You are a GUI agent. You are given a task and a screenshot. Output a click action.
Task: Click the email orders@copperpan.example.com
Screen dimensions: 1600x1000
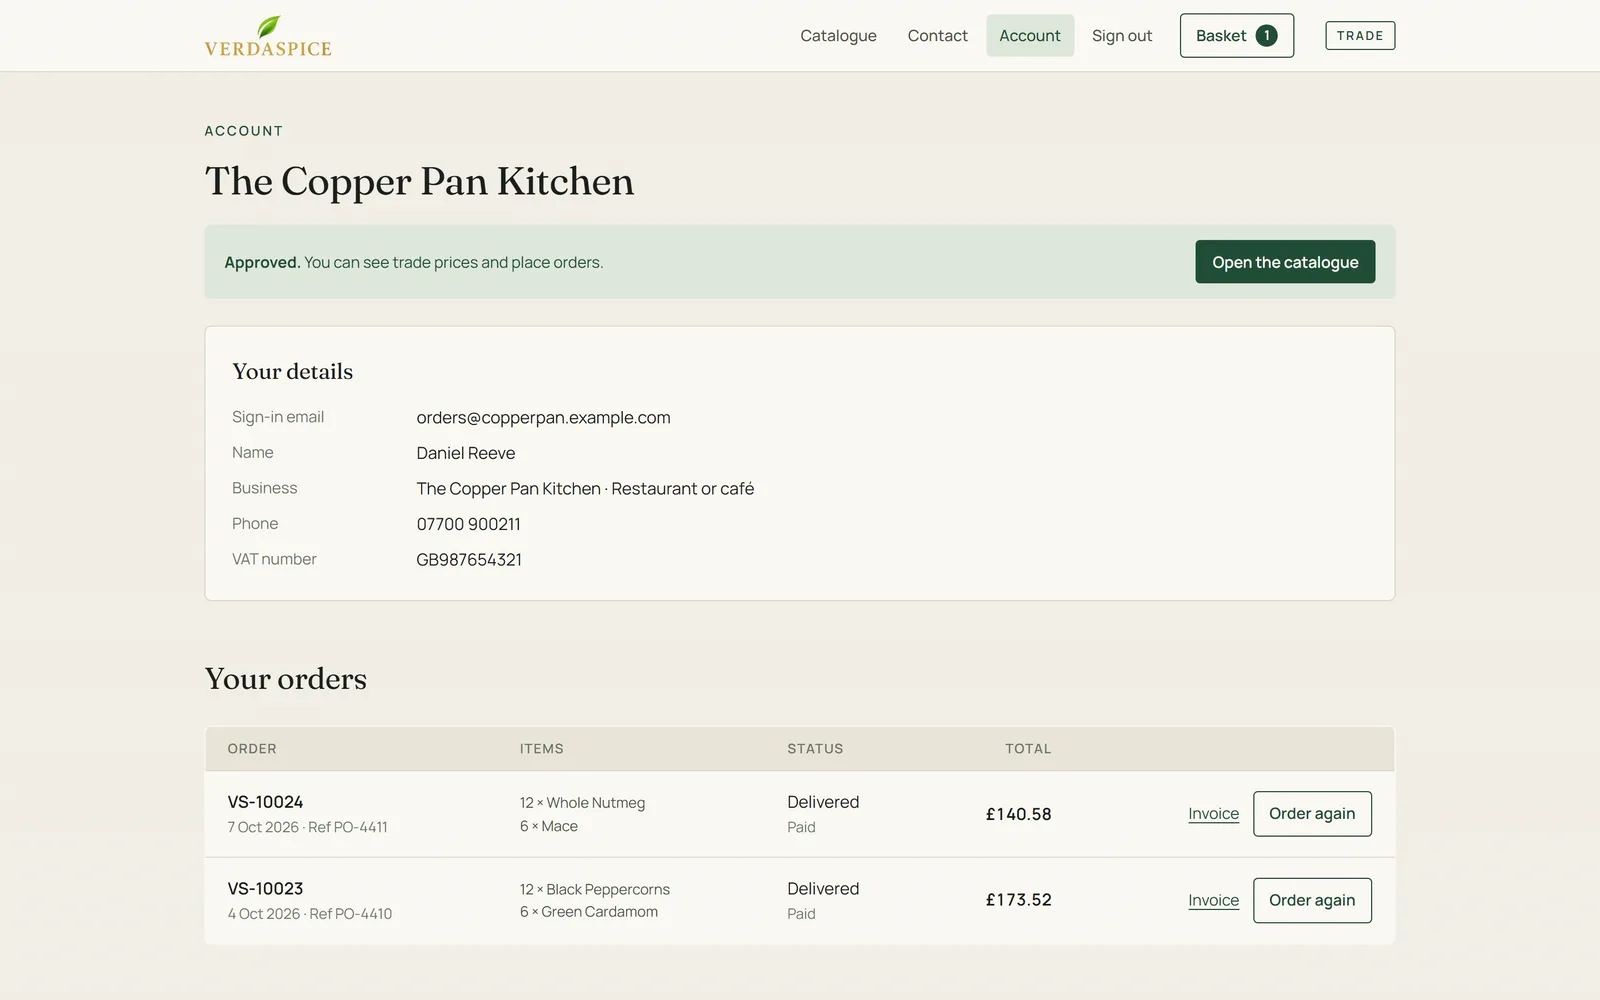click(543, 418)
